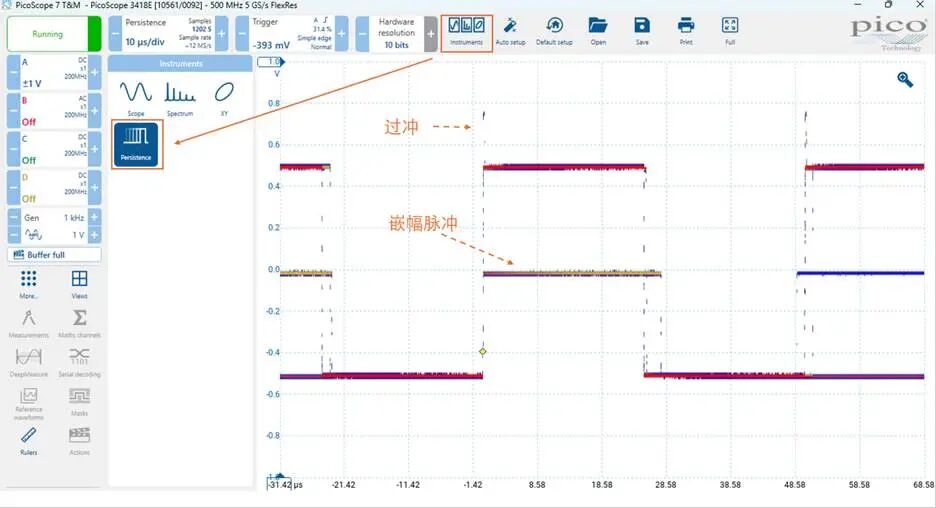Screen dimensions: 936x508
Task: Open the Views layout menu
Action: 79,284
